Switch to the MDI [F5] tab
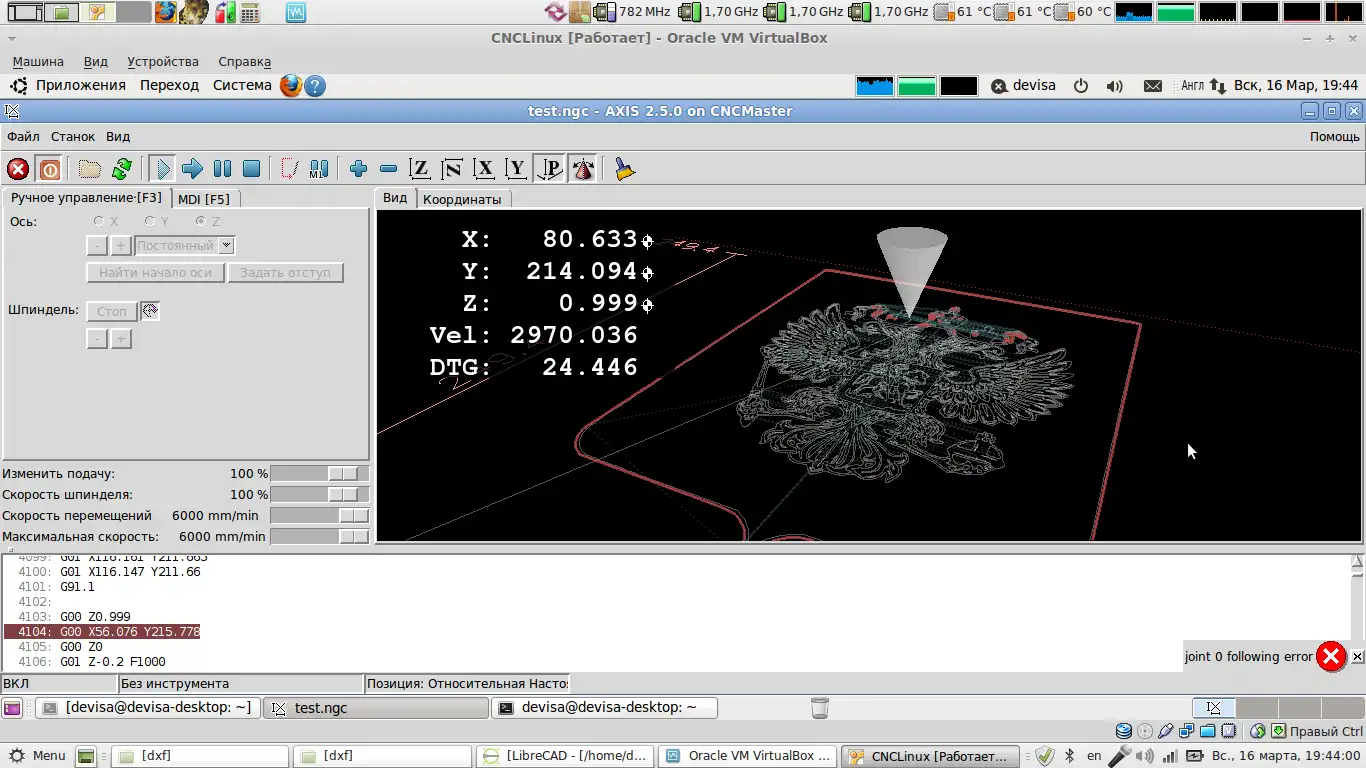1366x768 pixels. pos(203,199)
